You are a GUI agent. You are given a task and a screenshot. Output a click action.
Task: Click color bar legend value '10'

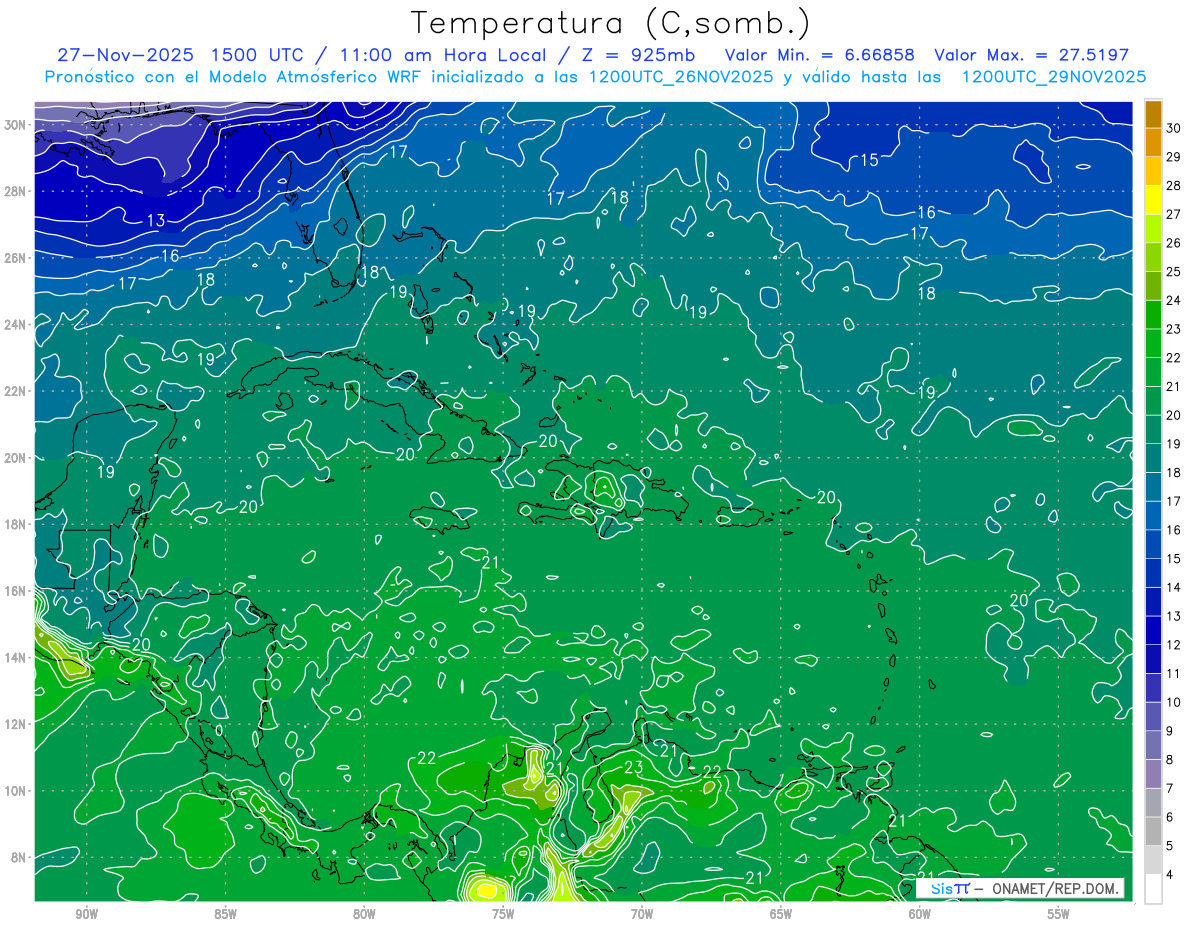1173,702
